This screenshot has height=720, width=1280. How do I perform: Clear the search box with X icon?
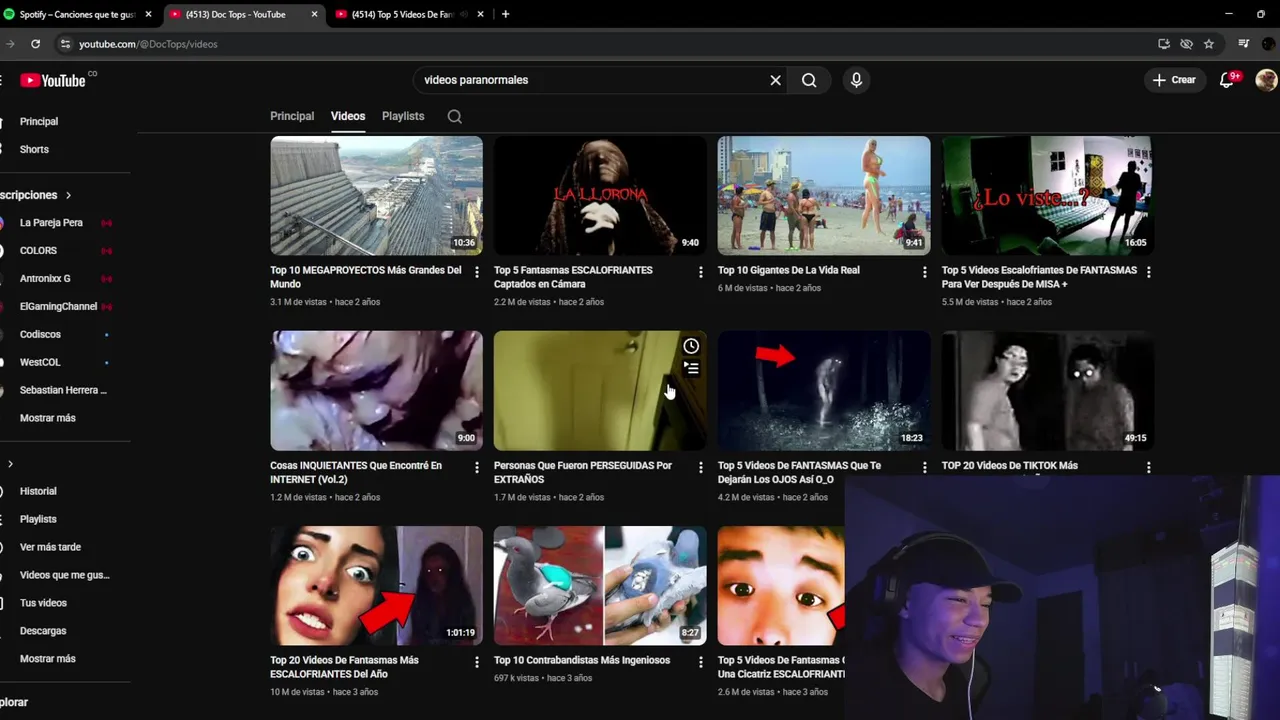(x=775, y=80)
